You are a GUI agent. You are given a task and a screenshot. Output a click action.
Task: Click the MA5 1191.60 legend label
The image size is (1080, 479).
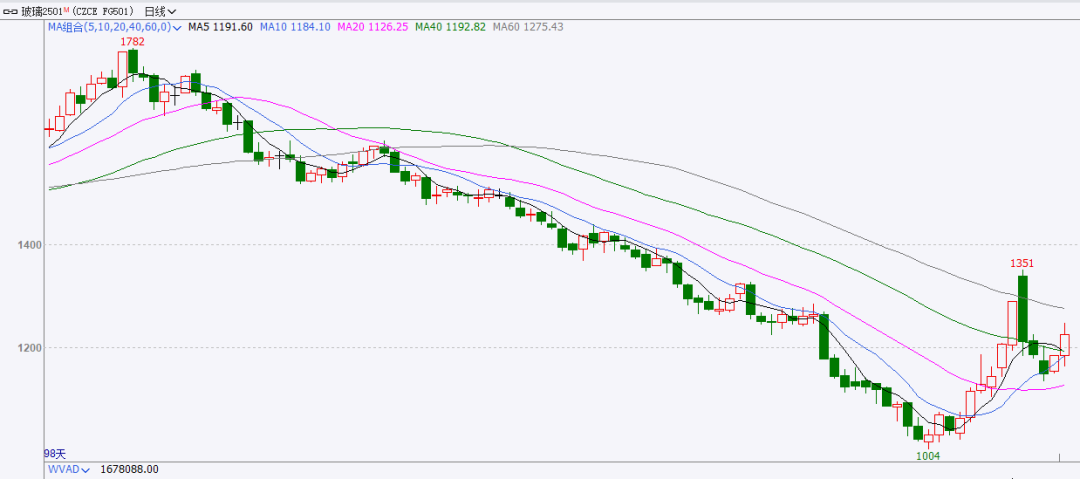coord(220,27)
